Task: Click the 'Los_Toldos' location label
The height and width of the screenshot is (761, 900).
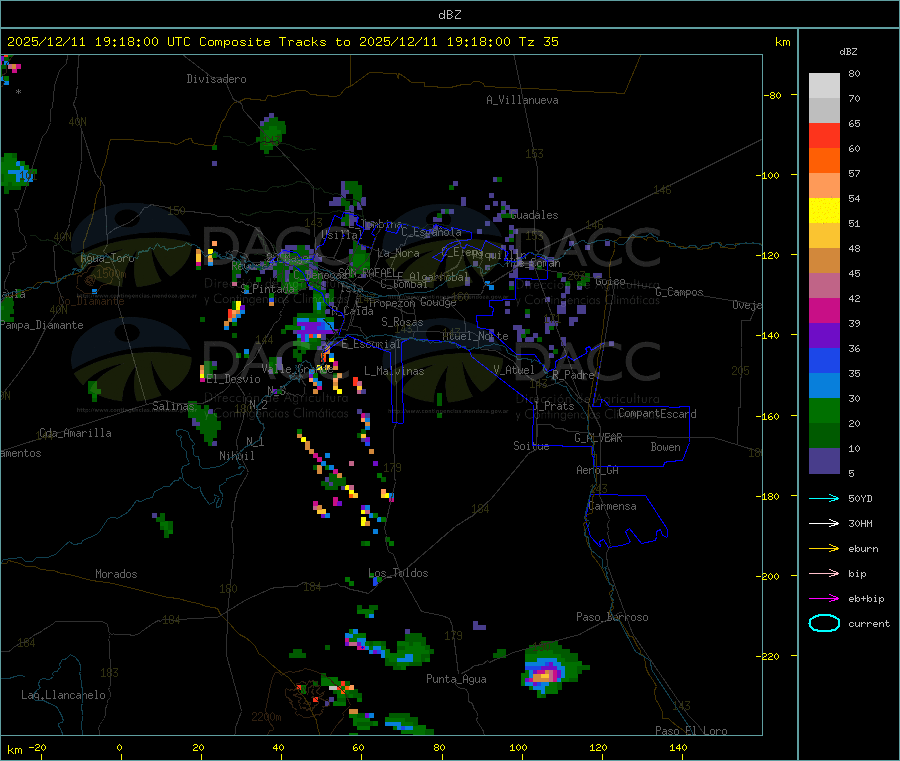Action: (398, 573)
